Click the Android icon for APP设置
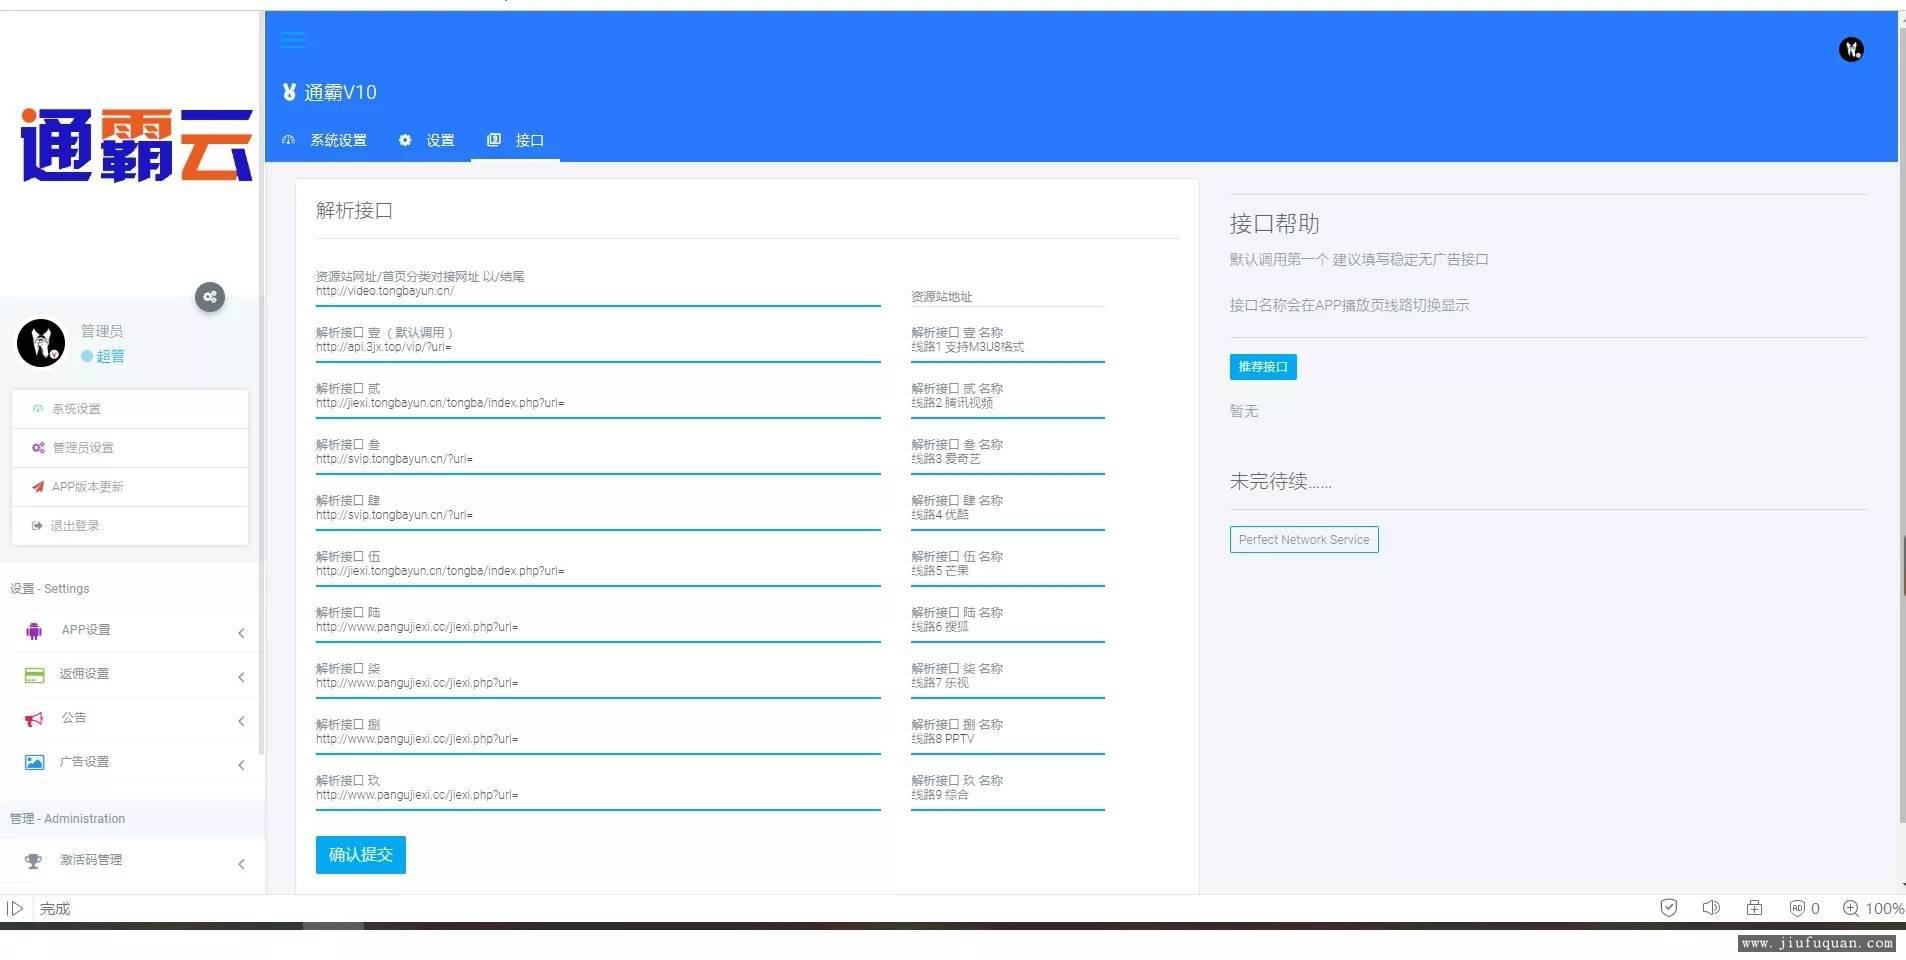 click(34, 631)
